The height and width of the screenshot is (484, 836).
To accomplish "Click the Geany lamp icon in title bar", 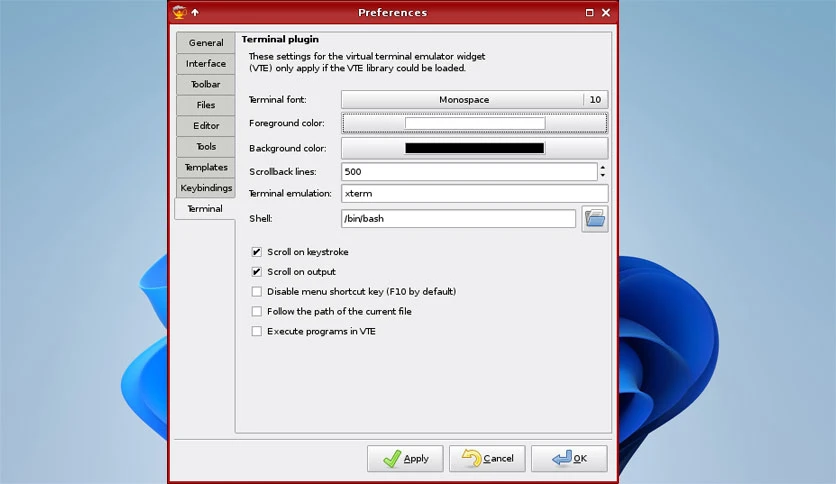I will [180, 12].
